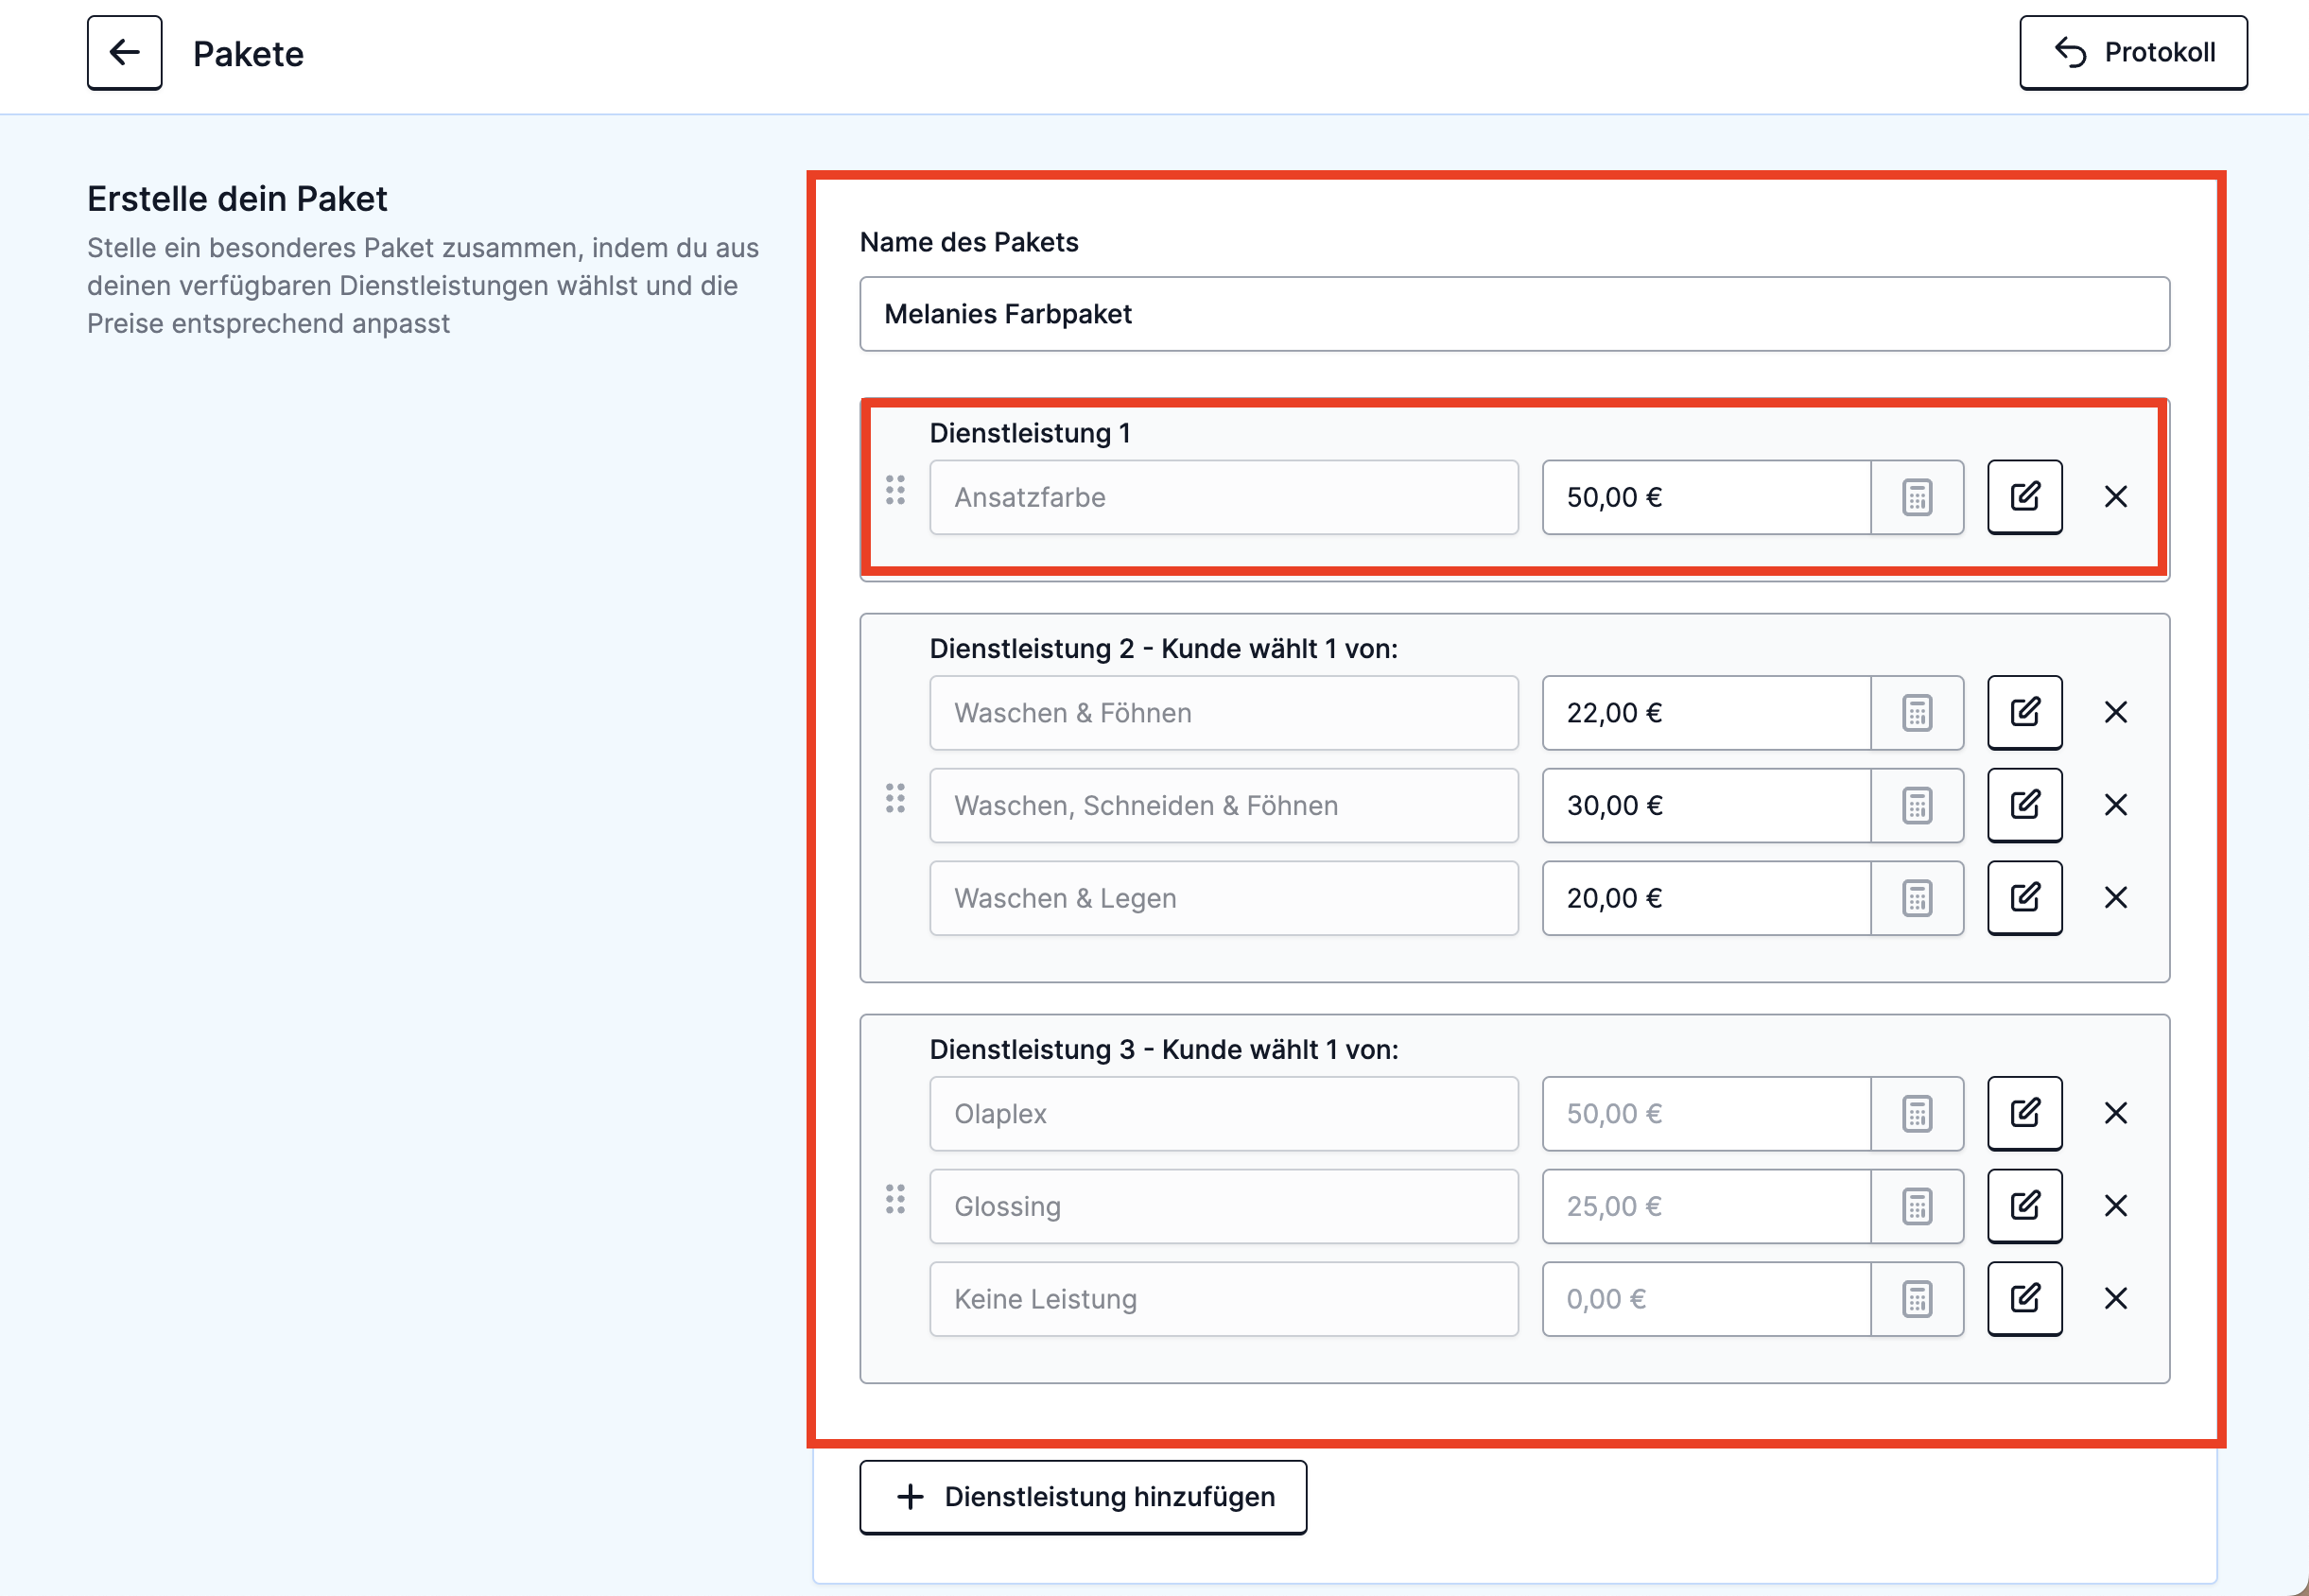Edit the Waschen, Schneiden & Föhnen service
Image resolution: width=2309 pixels, height=1596 pixels.
coord(2025,806)
